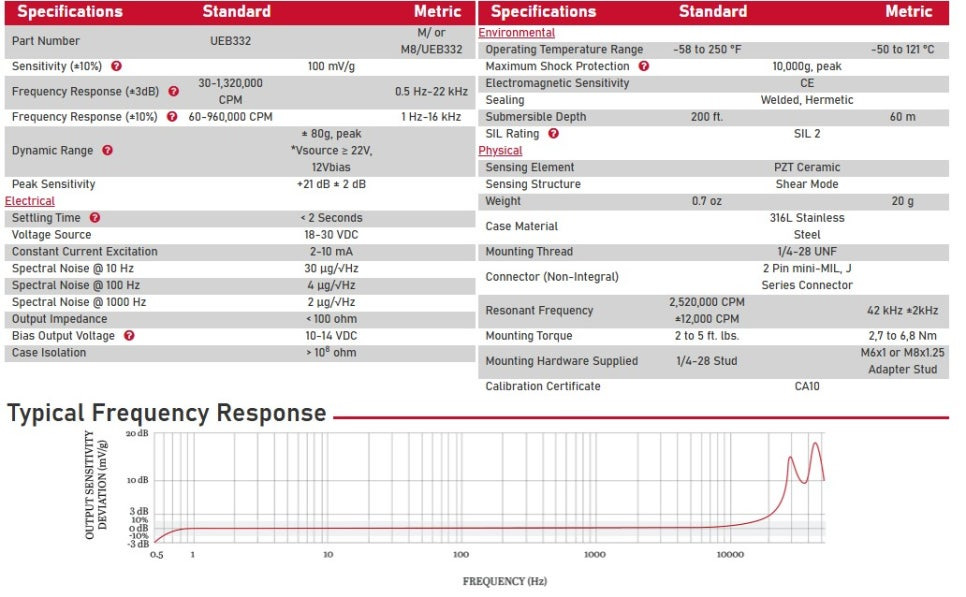Select the 60-960,000 CPM value
The height and width of the screenshot is (597, 966).
tap(230, 116)
